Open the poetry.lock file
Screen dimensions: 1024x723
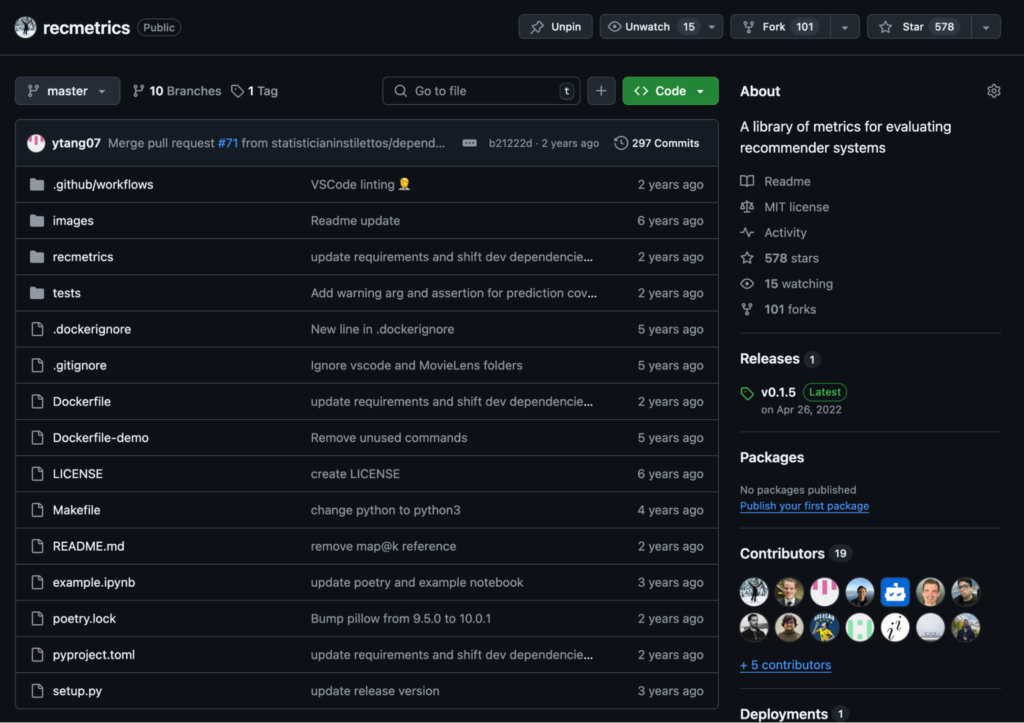(x=84, y=619)
